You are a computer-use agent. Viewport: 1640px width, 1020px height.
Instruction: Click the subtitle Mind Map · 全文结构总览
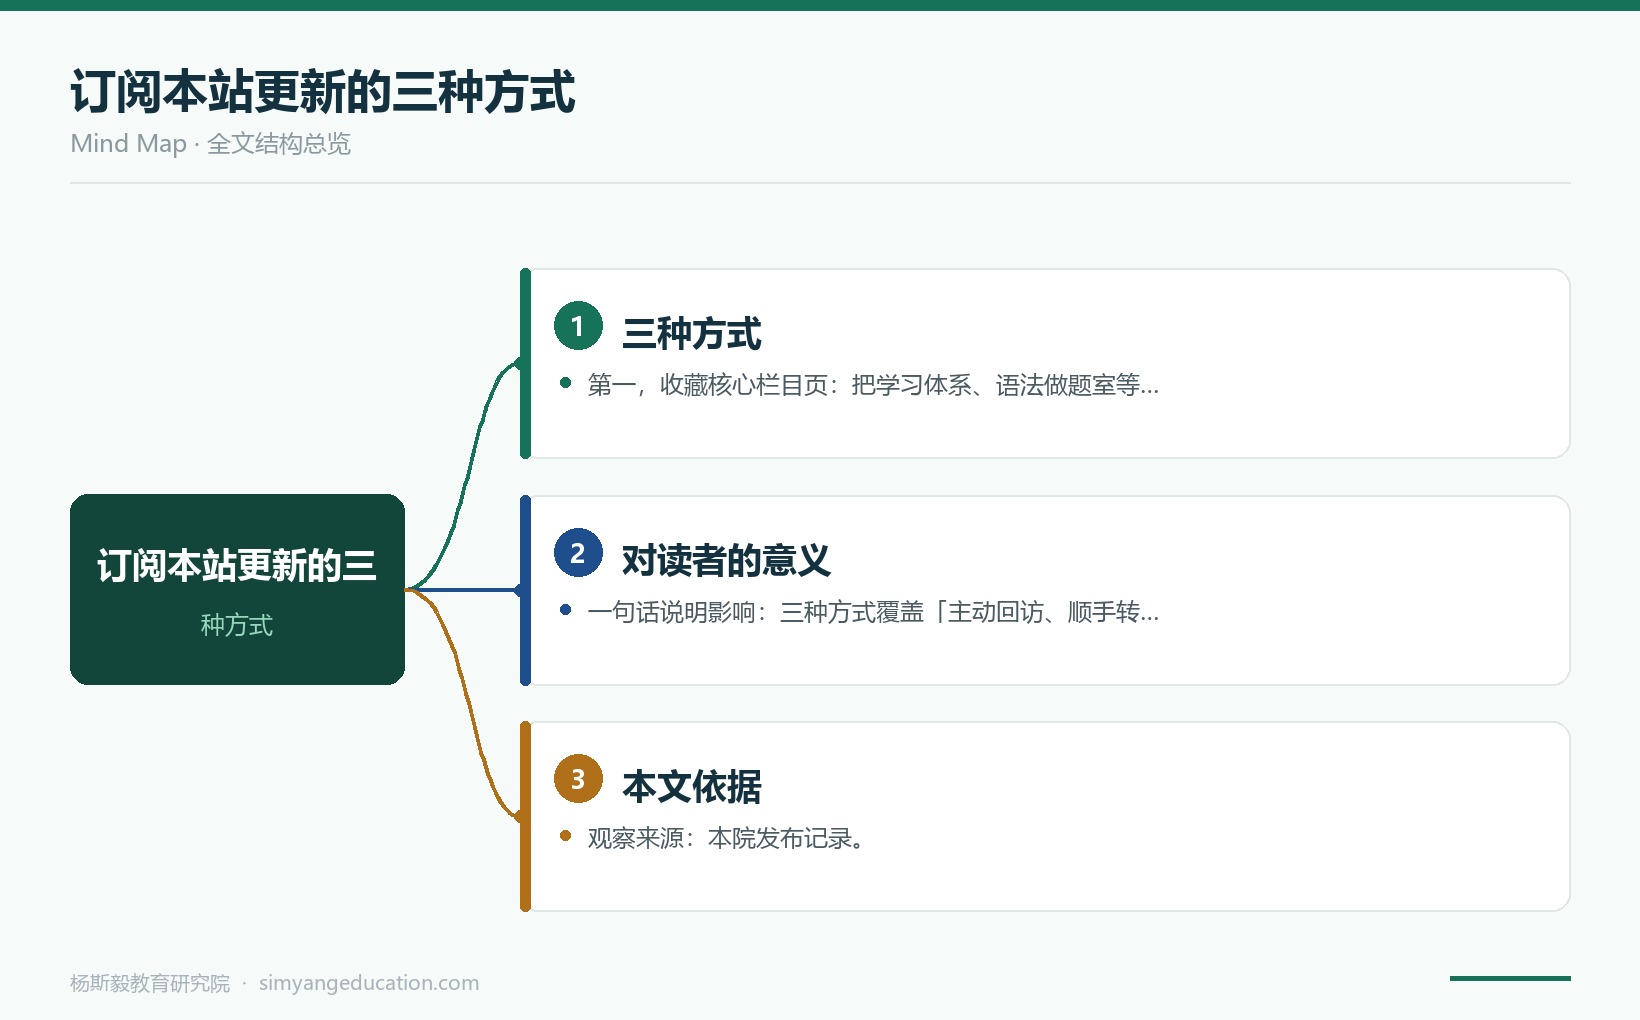211,144
